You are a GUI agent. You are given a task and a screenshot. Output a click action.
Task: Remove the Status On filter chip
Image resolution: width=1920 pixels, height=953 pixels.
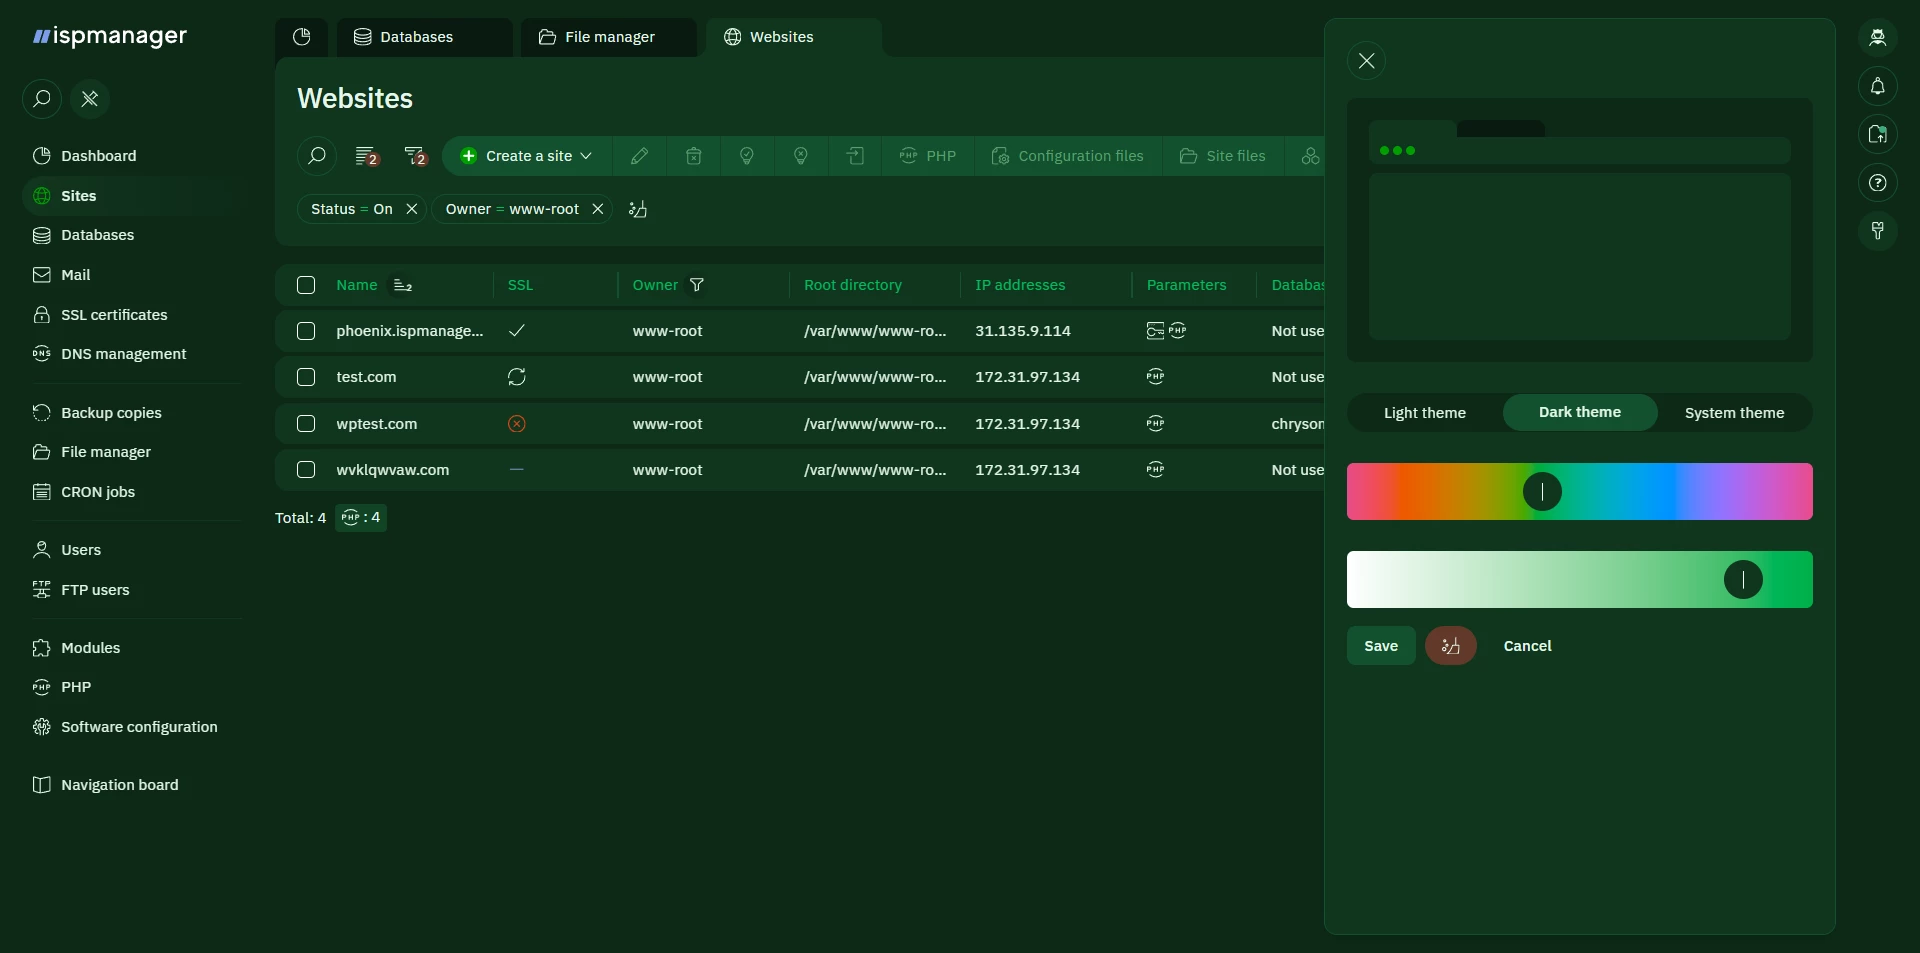coord(411,210)
